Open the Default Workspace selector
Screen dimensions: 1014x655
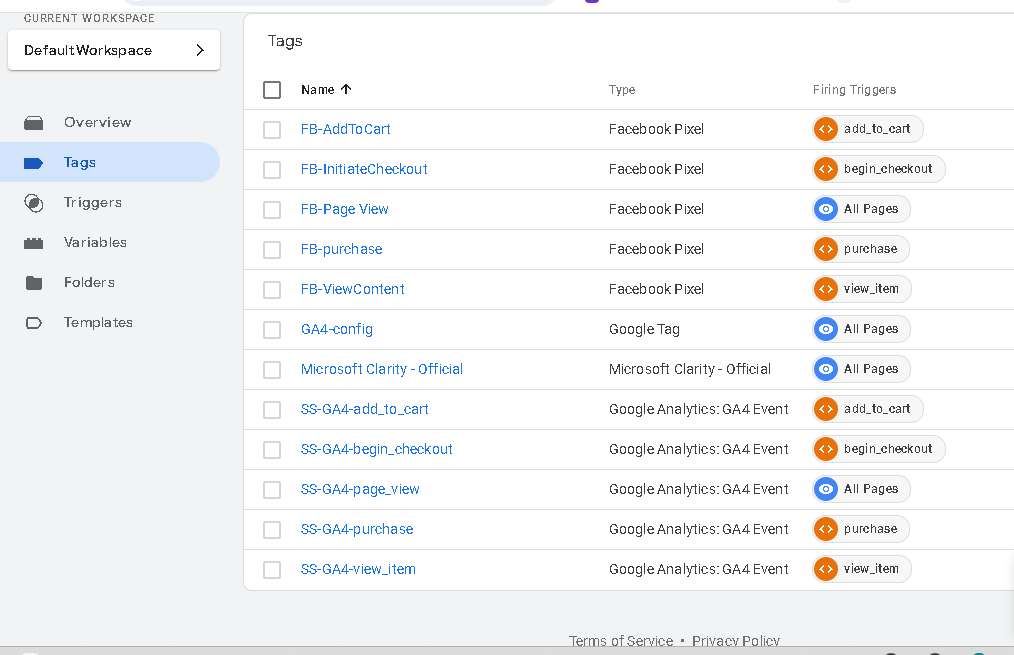114,50
